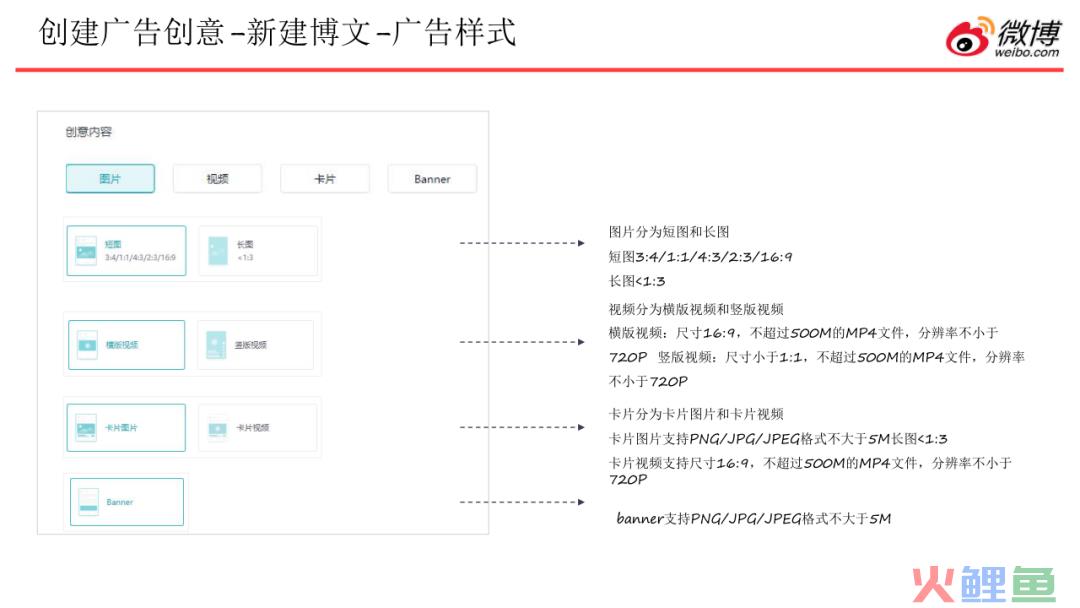1080x608 pixels.
Task: Click the slide title 创建广告创意-新建博文-广告样式
Action: pyautogui.click(x=277, y=32)
